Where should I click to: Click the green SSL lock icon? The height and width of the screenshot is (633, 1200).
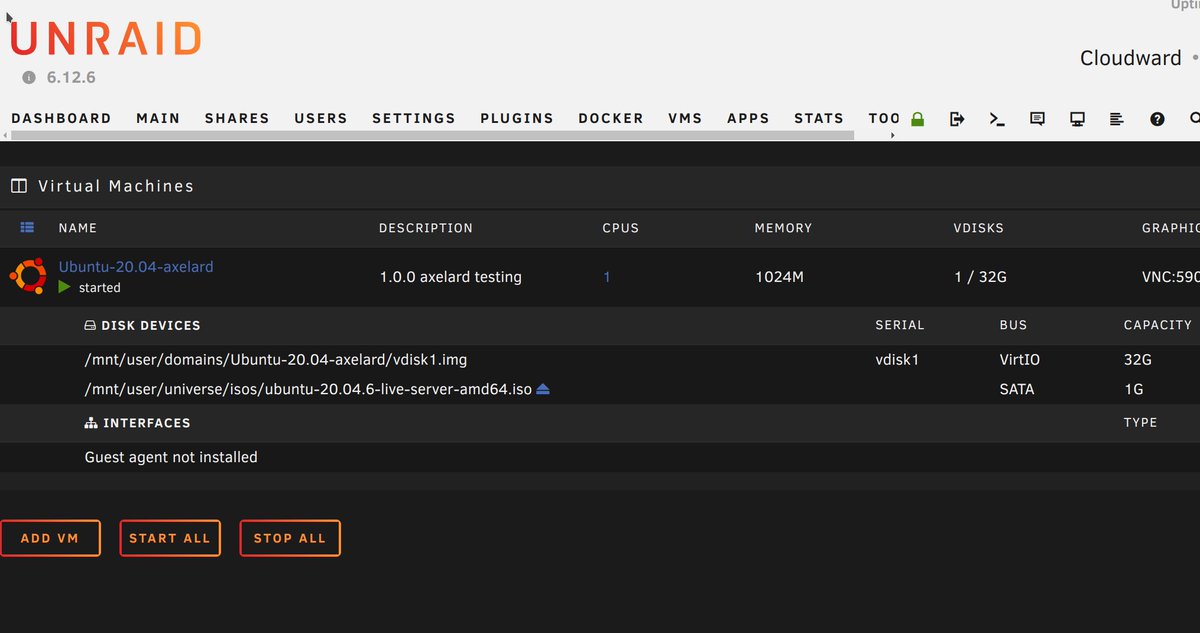click(x=916, y=118)
